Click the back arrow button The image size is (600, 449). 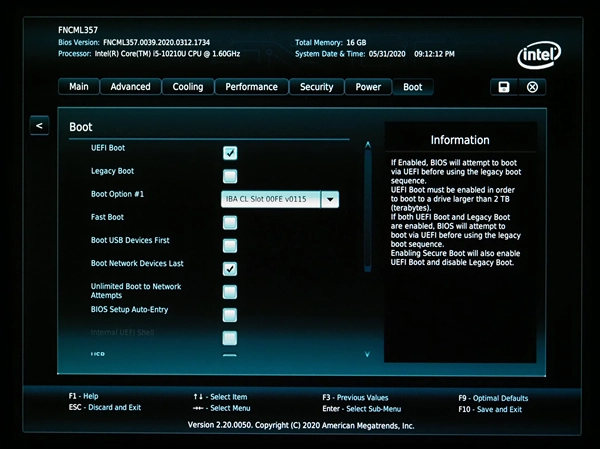point(39,126)
